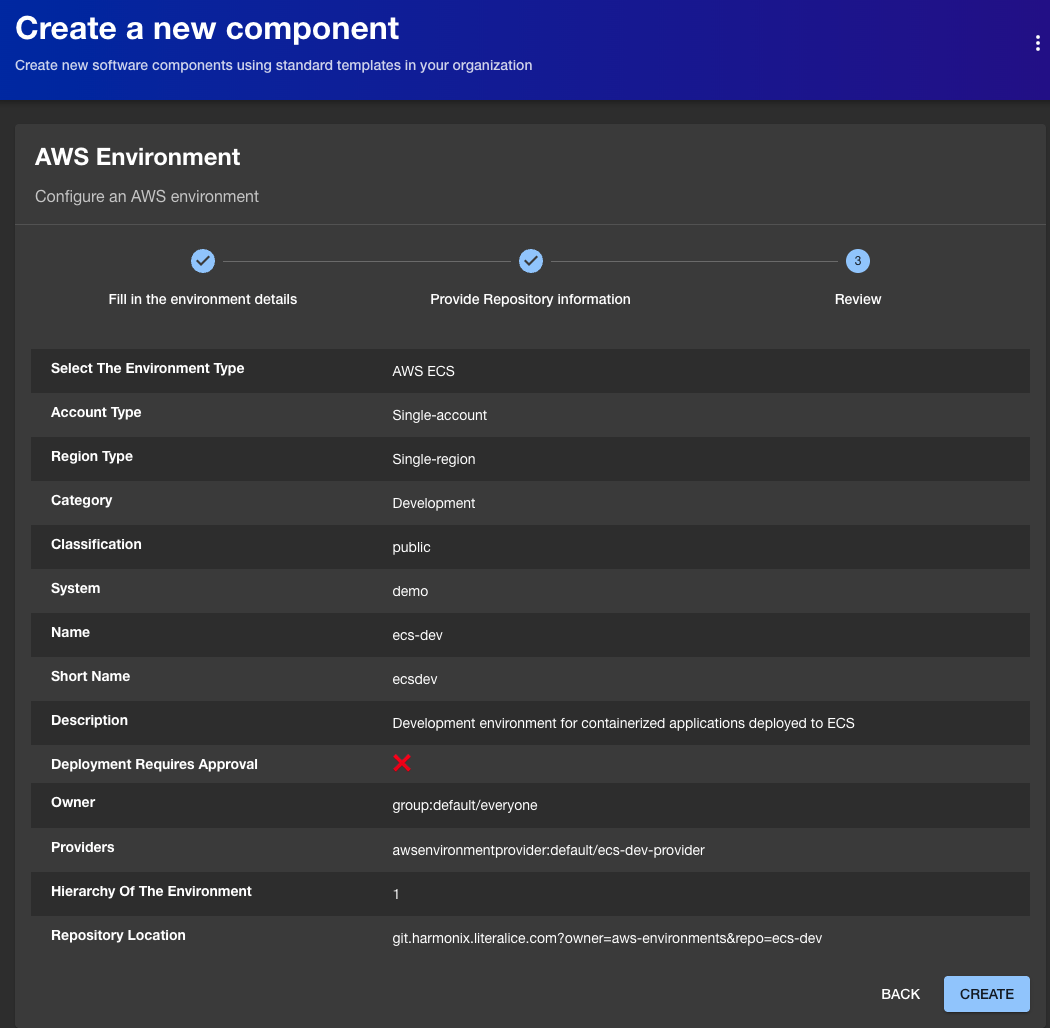Click the ecs-dev-provider providers value
1050x1028 pixels.
pyautogui.click(x=548, y=850)
